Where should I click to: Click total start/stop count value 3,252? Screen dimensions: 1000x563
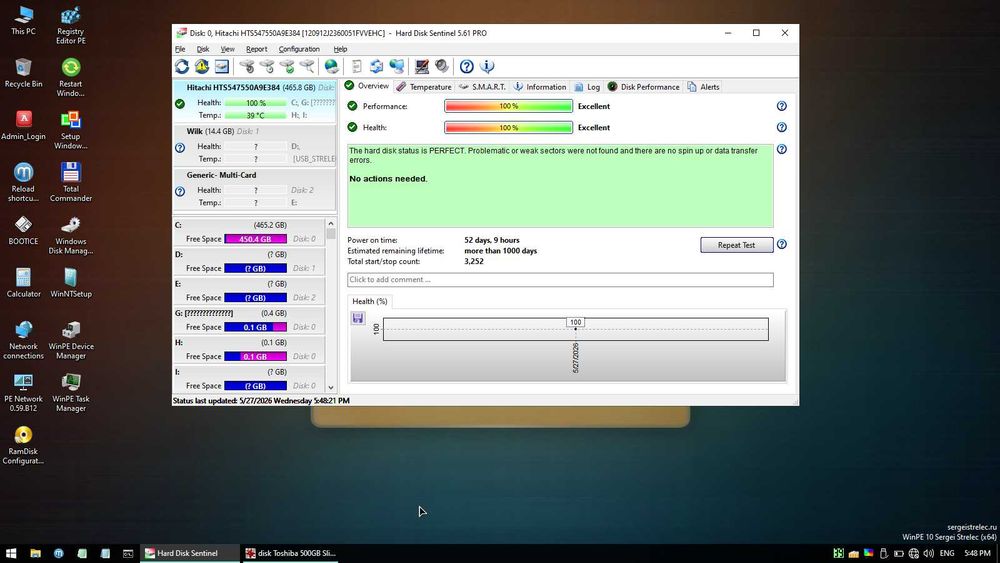(474, 261)
